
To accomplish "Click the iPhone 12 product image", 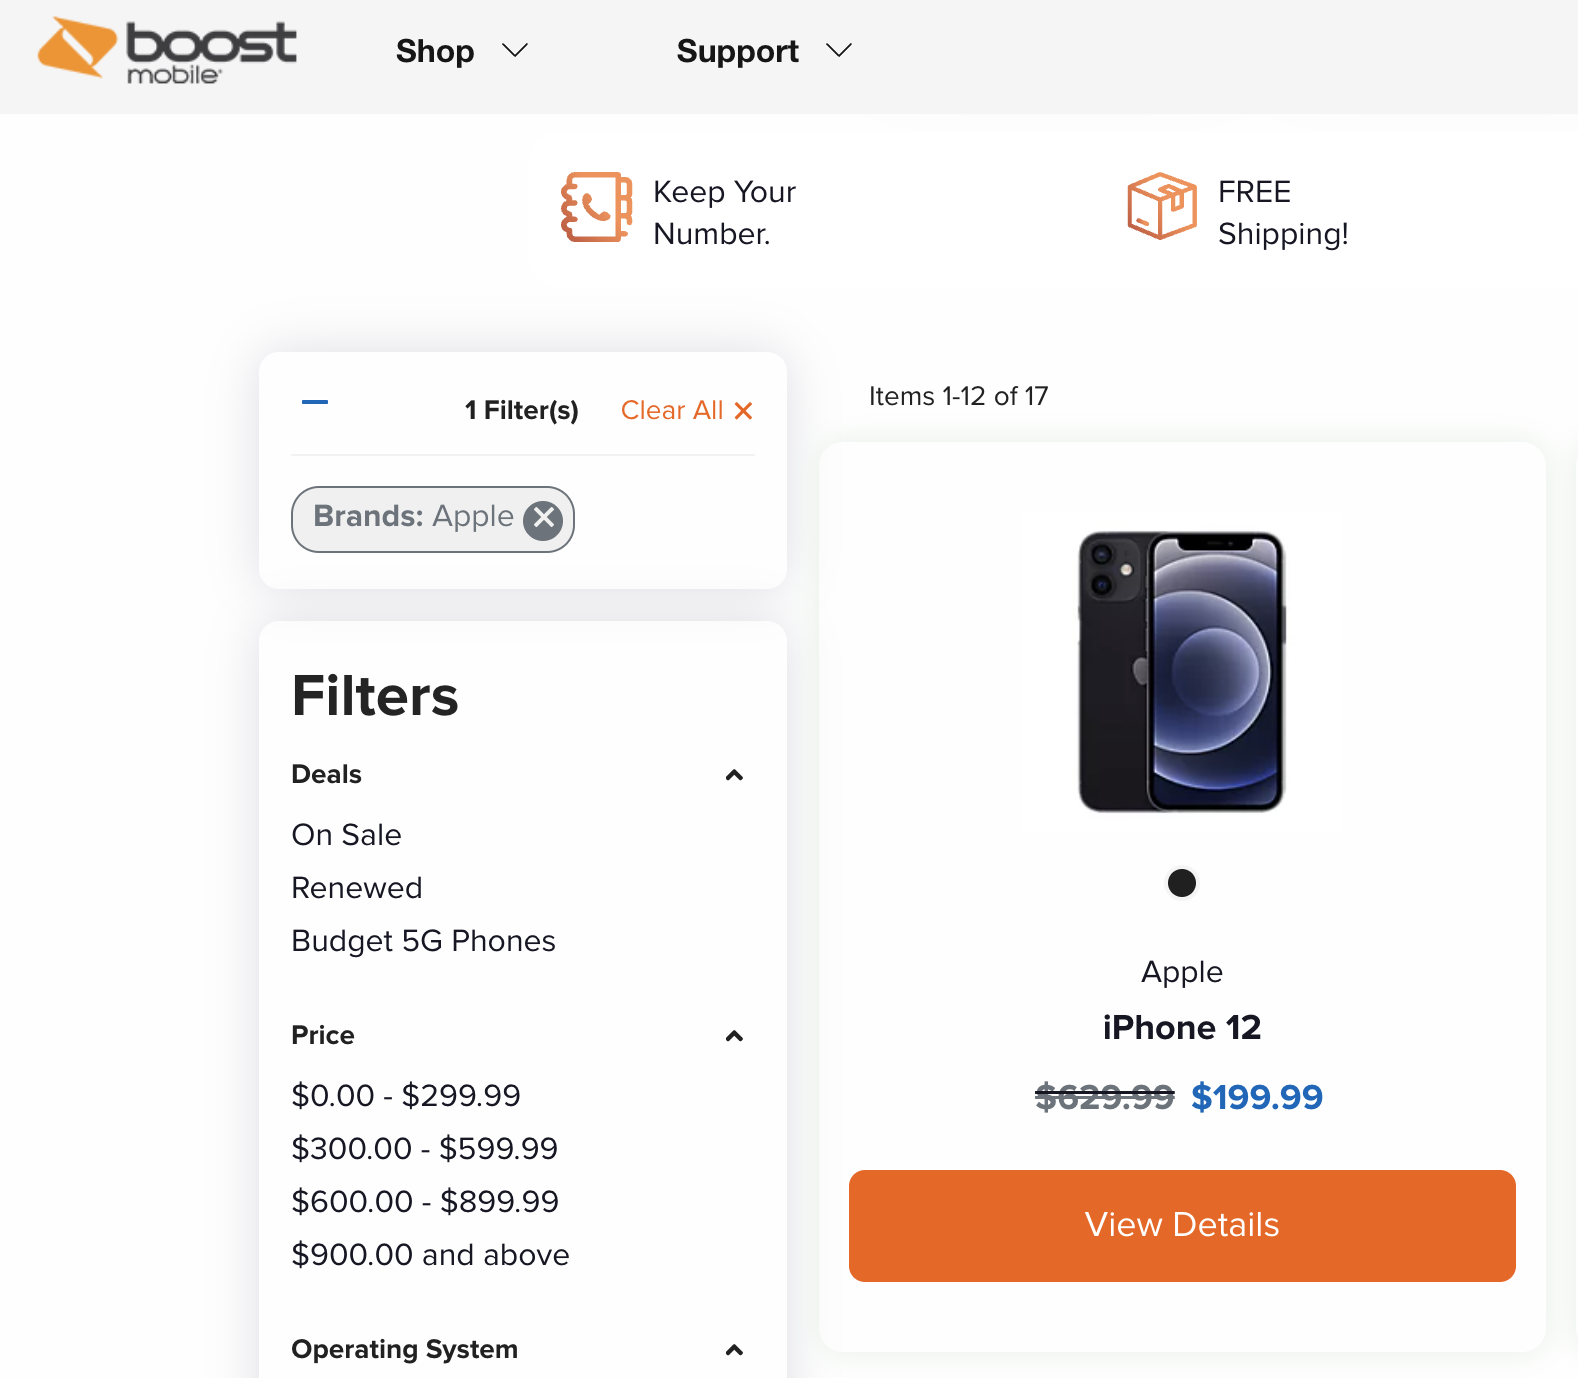I will (1181, 671).
